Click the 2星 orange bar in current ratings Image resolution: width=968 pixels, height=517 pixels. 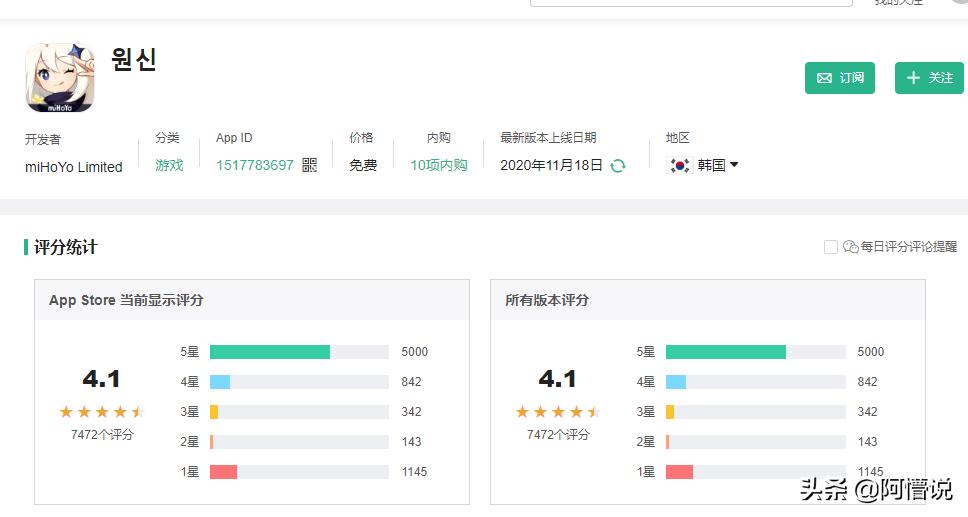(x=212, y=442)
